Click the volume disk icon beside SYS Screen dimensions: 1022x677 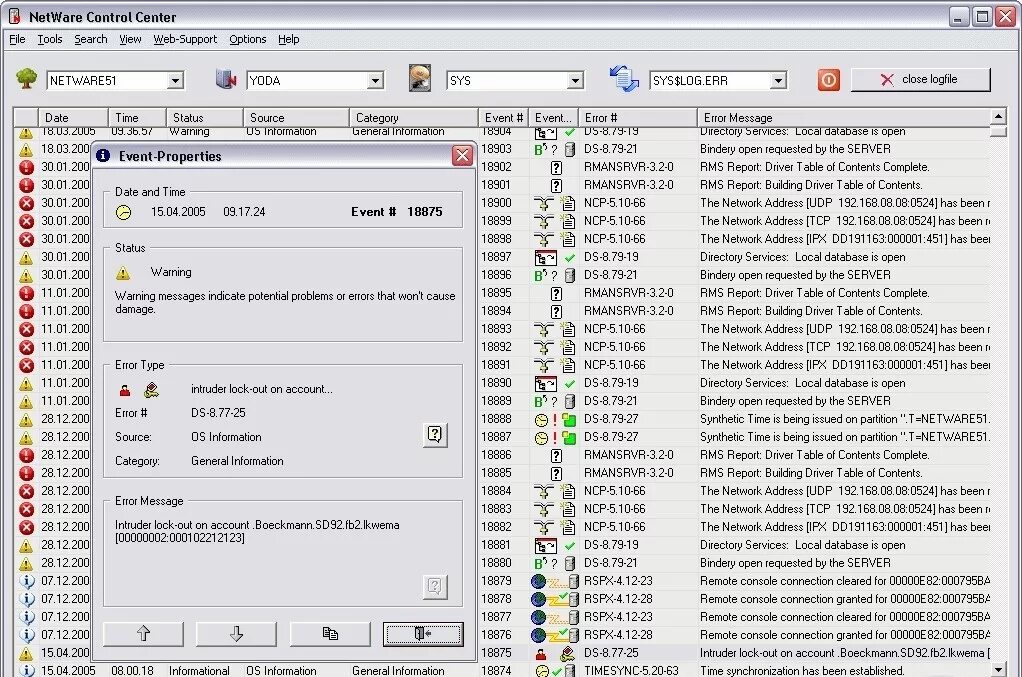(420, 78)
